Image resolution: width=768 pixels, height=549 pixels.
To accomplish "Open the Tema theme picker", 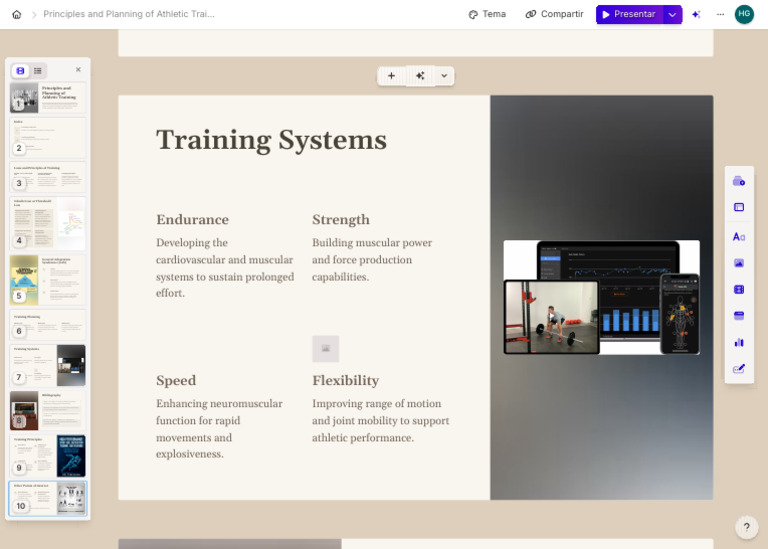I will pos(487,14).
